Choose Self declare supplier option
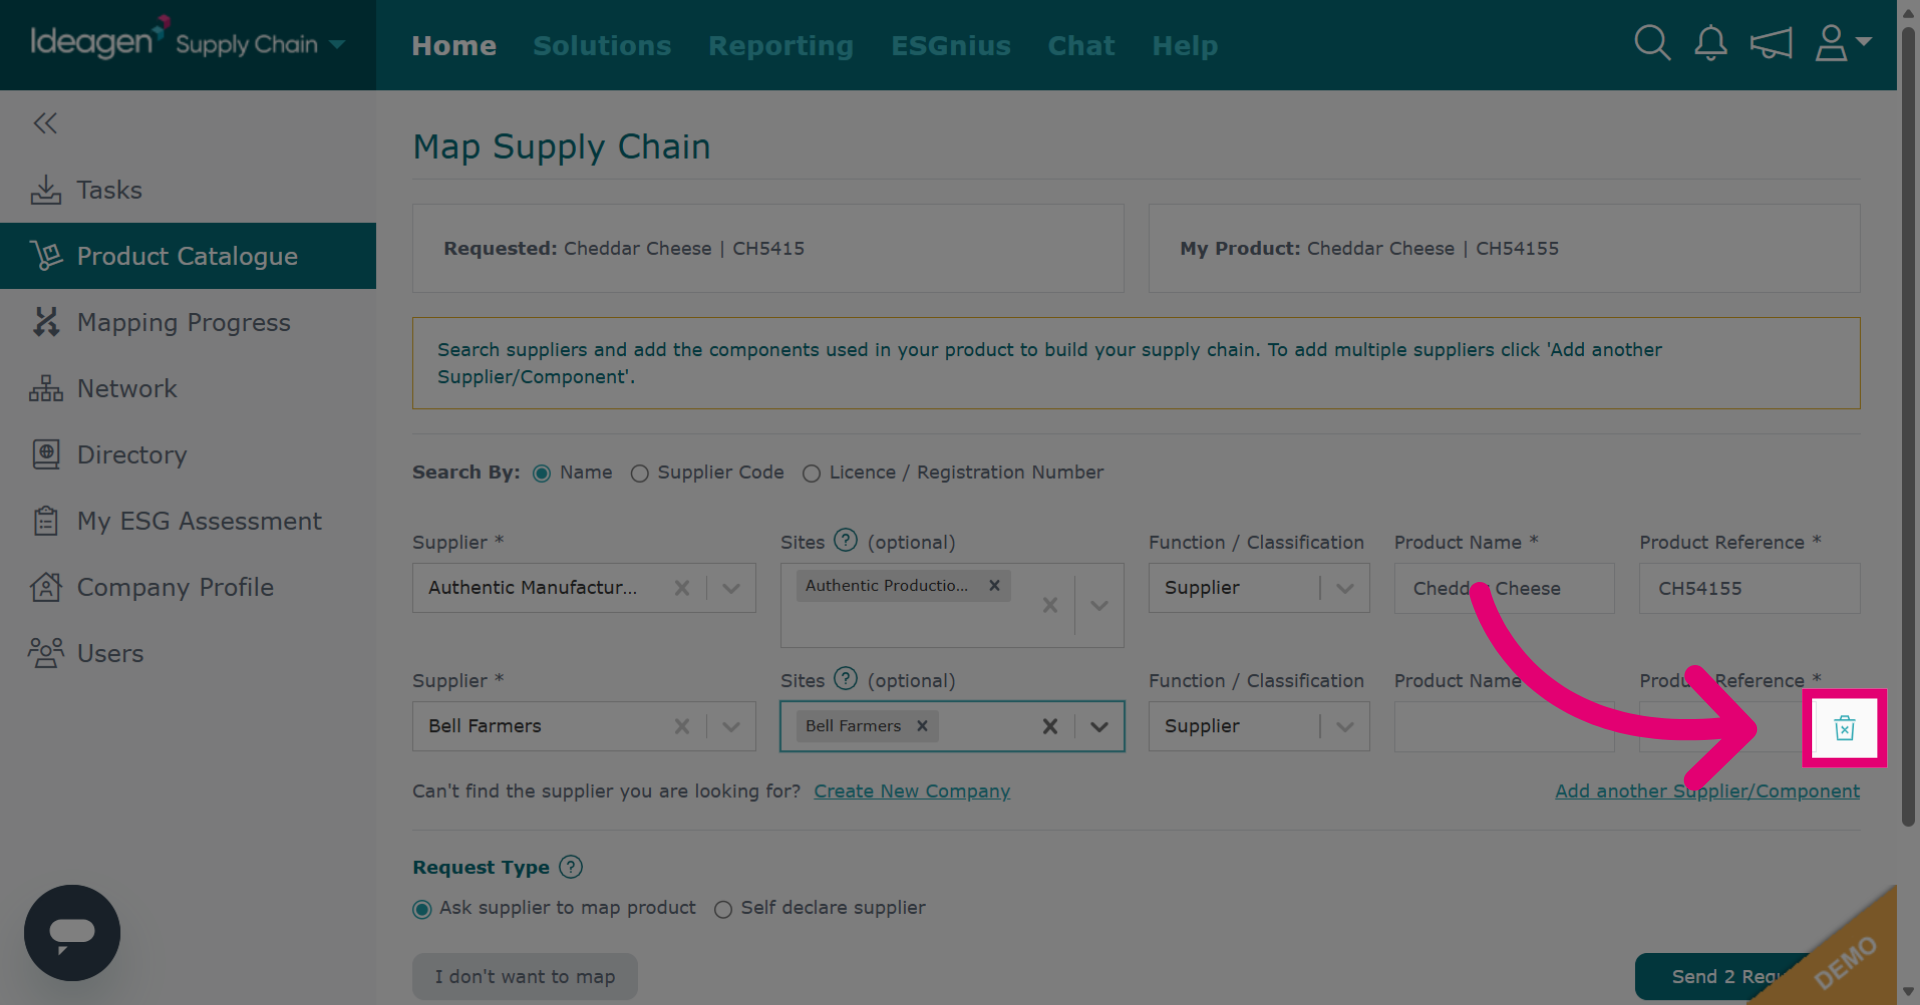This screenshot has height=1005, width=1920. pyautogui.click(x=723, y=909)
